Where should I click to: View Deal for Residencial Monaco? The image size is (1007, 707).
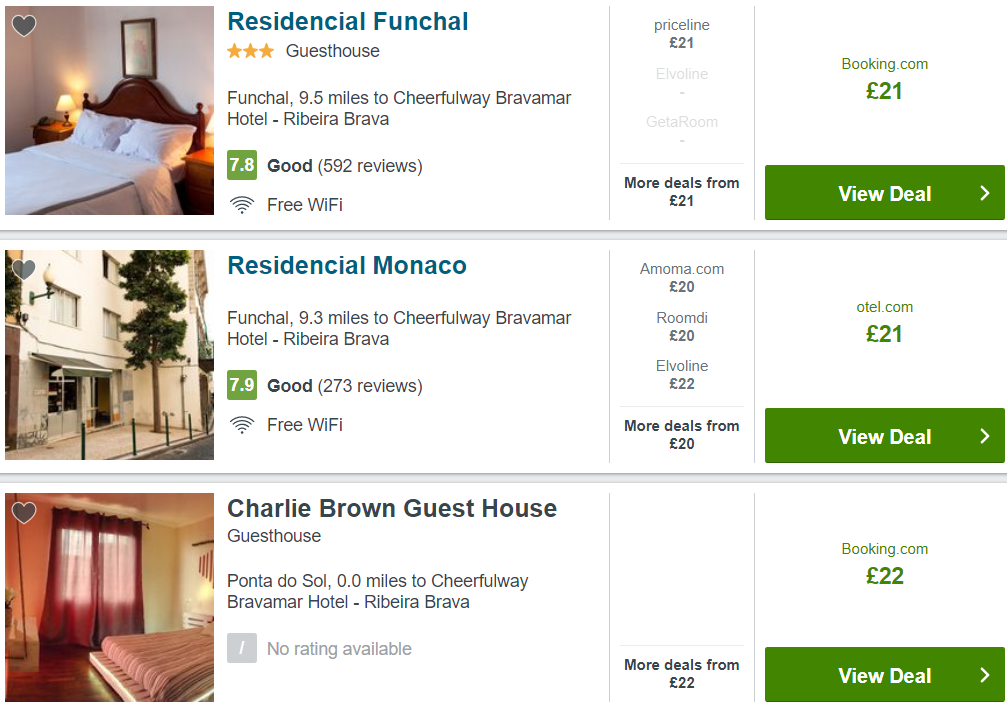tap(884, 436)
